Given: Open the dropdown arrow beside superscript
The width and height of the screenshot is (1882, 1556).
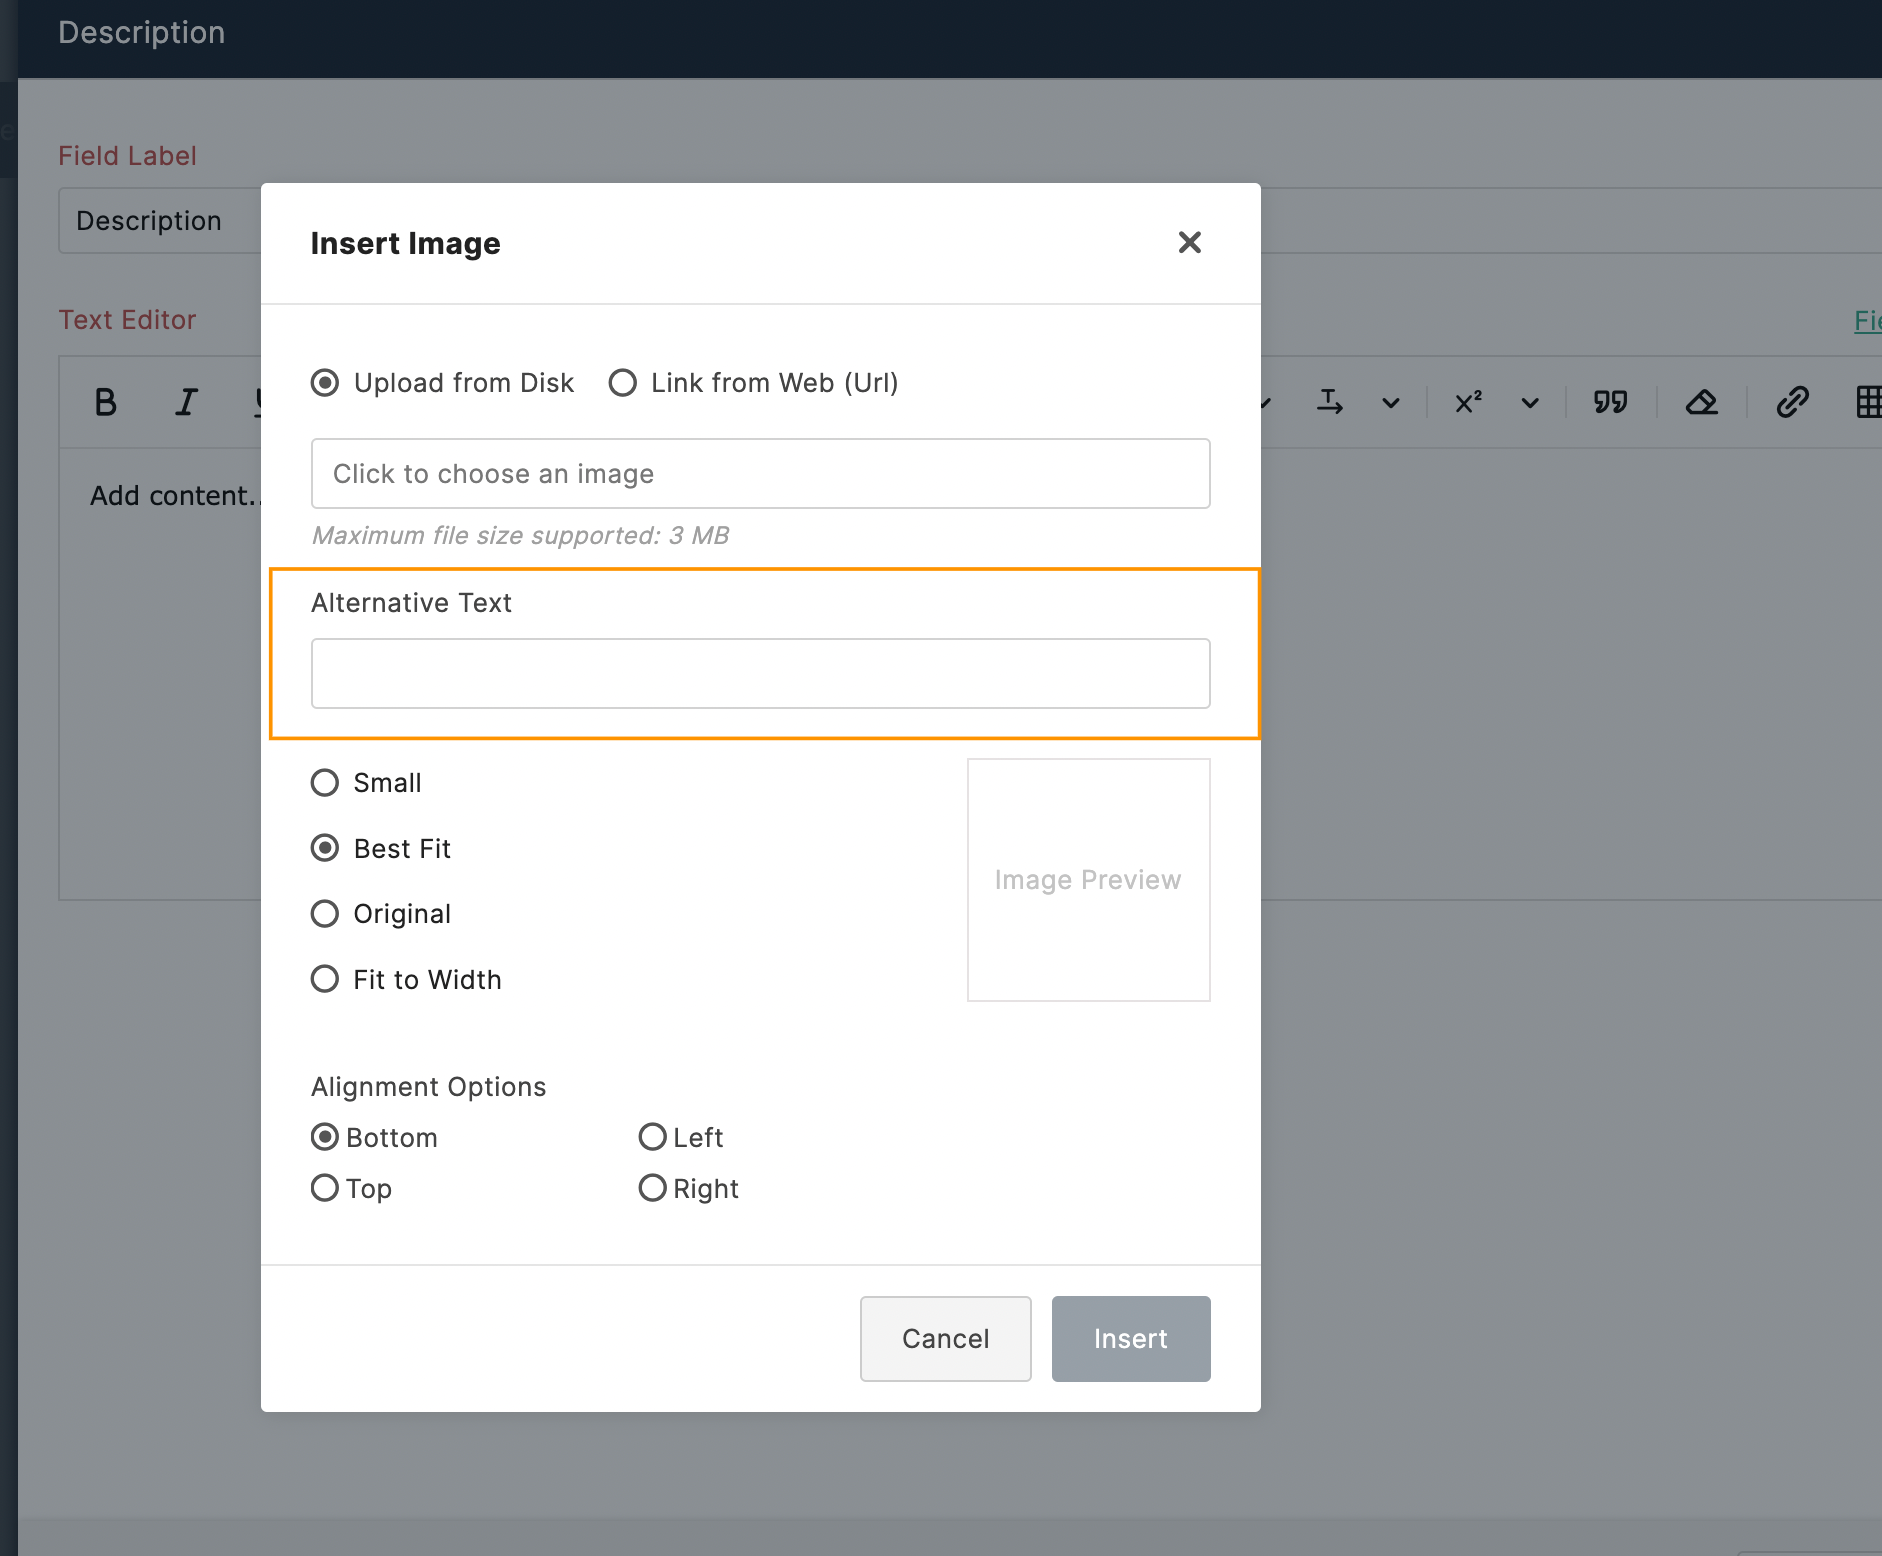Looking at the screenshot, I should 1530,403.
